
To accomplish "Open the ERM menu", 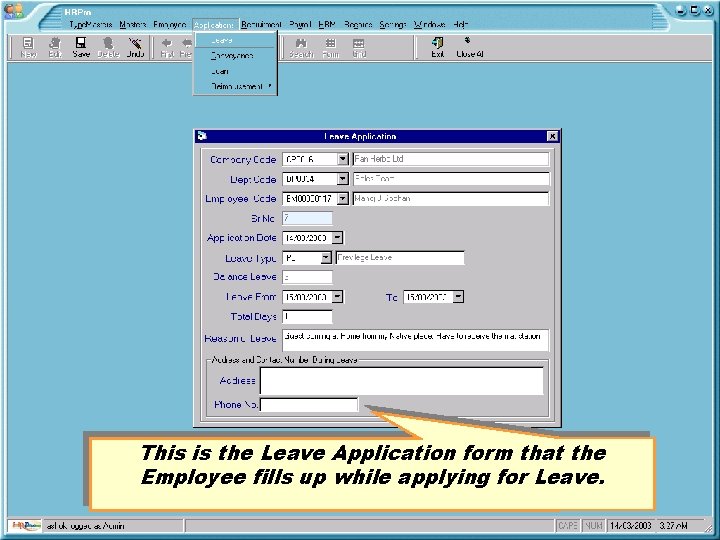I will point(326,25).
